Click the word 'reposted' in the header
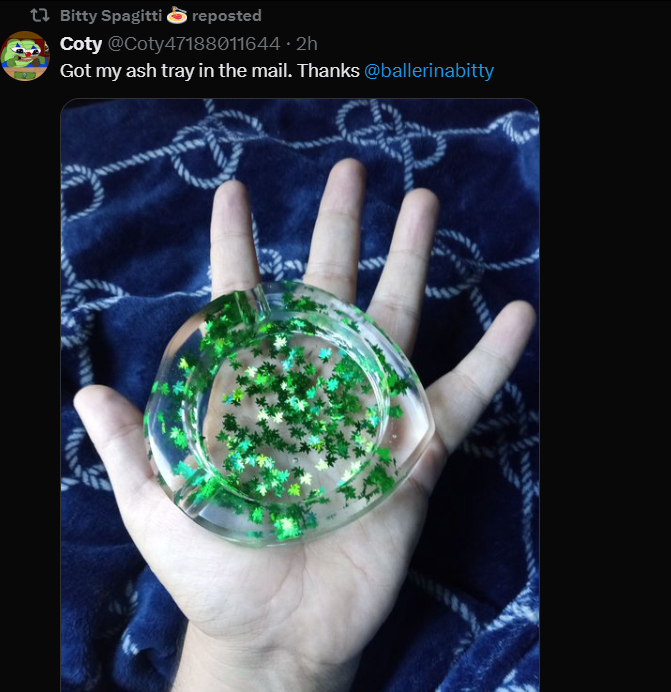671x692 pixels. coord(227,16)
